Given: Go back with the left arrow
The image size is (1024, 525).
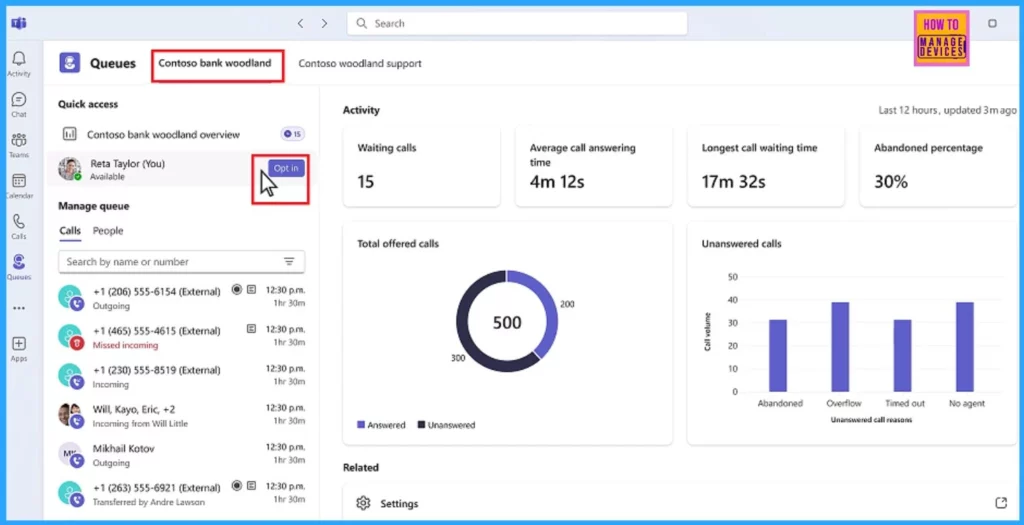Looking at the screenshot, I should [300, 24].
